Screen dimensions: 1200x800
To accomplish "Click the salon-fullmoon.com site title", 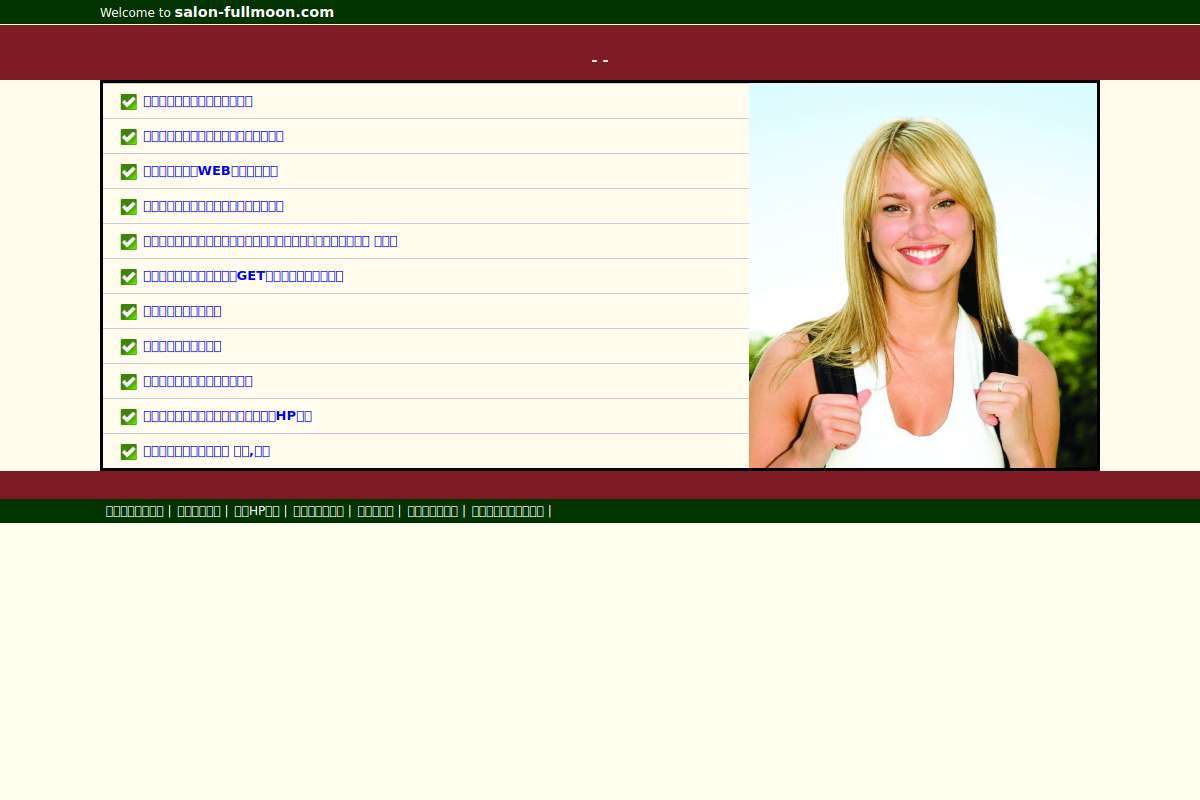I will [254, 12].
